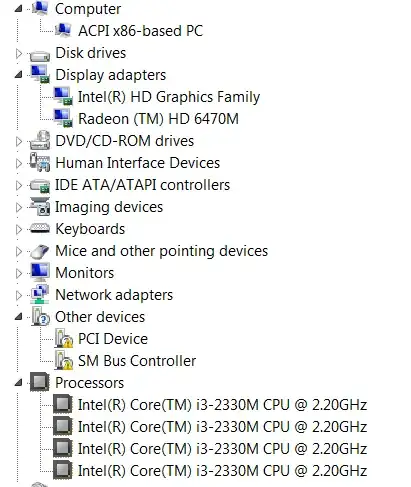Viewport: 411px width, 487px height.
Task: Click the DVD/CD-ROM drives icon
Action: [x=40, y=140]
